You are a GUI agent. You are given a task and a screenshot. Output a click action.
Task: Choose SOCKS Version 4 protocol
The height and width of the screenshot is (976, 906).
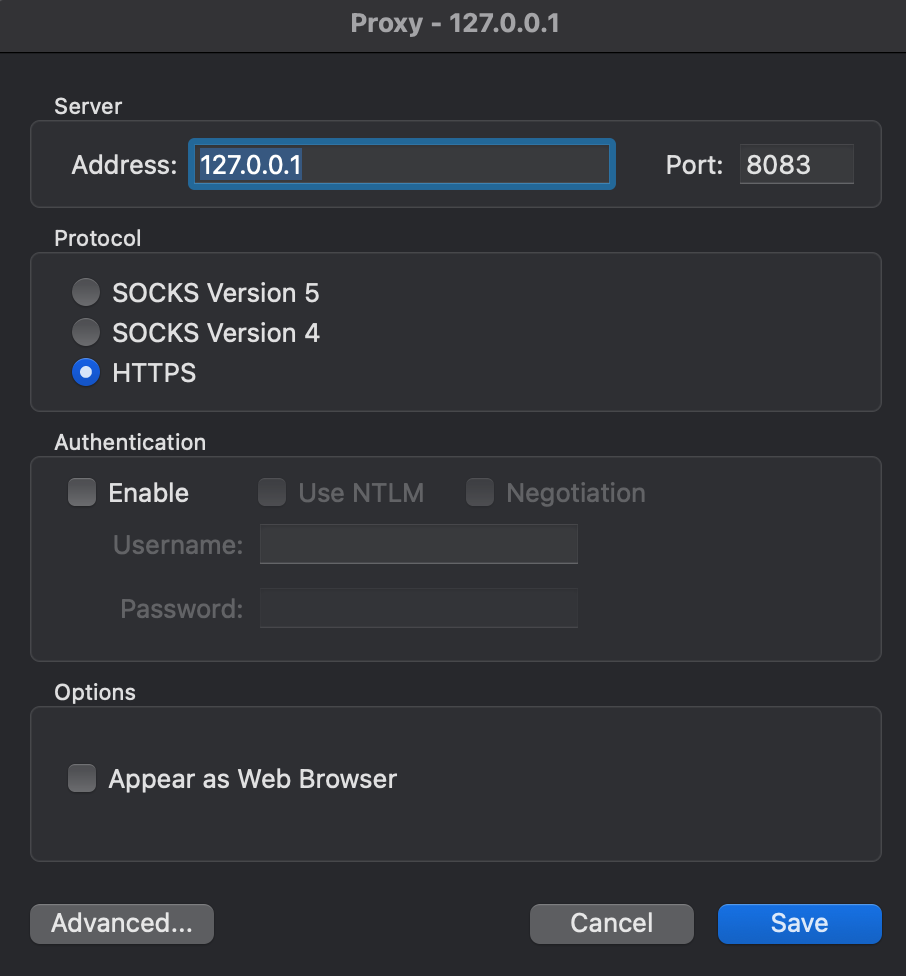(x=87, y=332)
